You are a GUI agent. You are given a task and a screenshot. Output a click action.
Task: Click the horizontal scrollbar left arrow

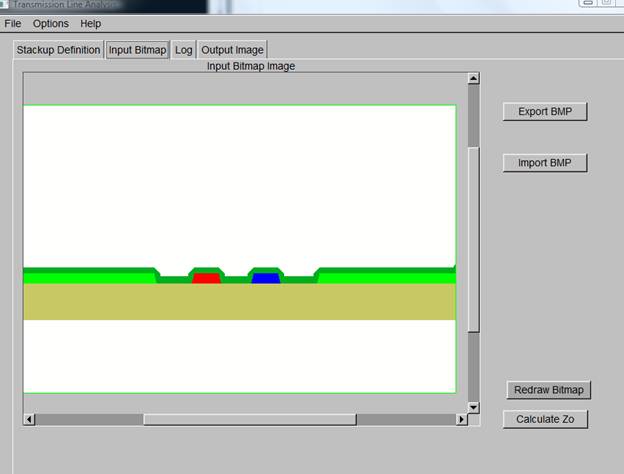click(x=29, y=419)
